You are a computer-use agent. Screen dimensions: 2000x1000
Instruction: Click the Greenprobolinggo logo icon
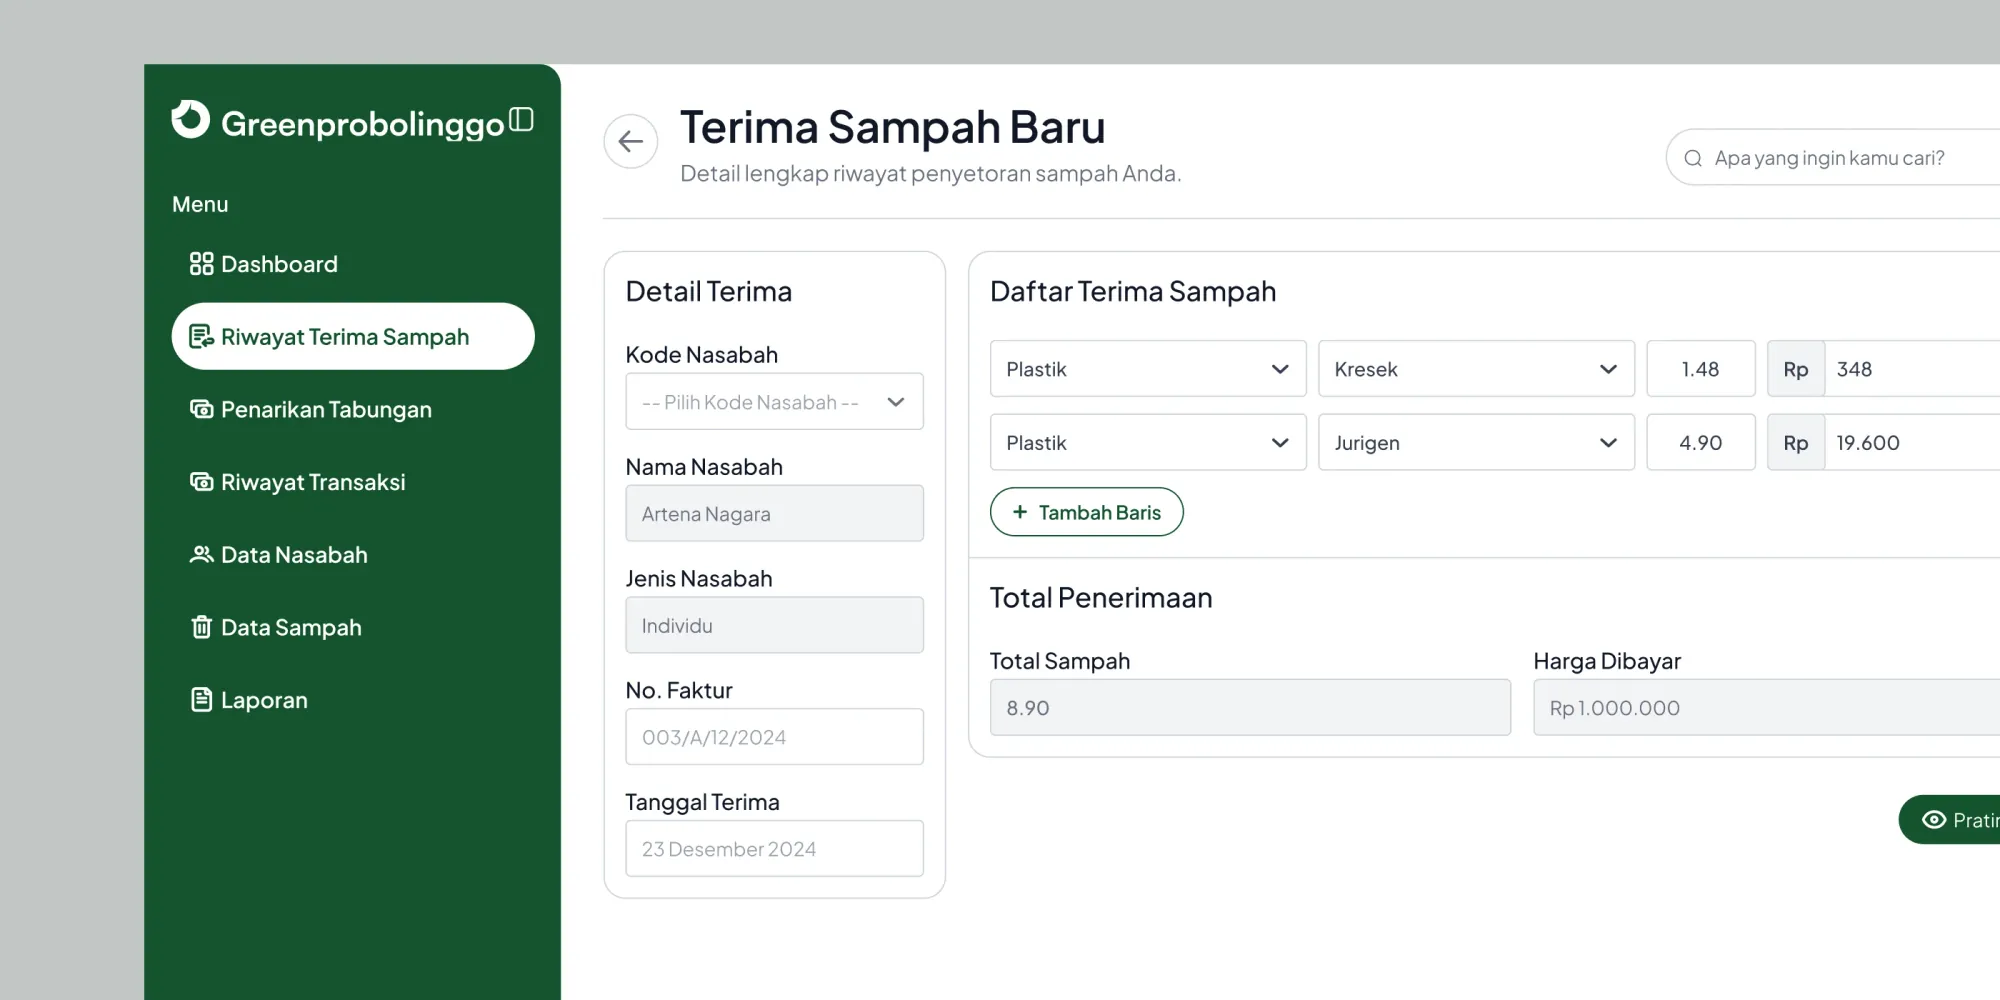pos(190,119)
